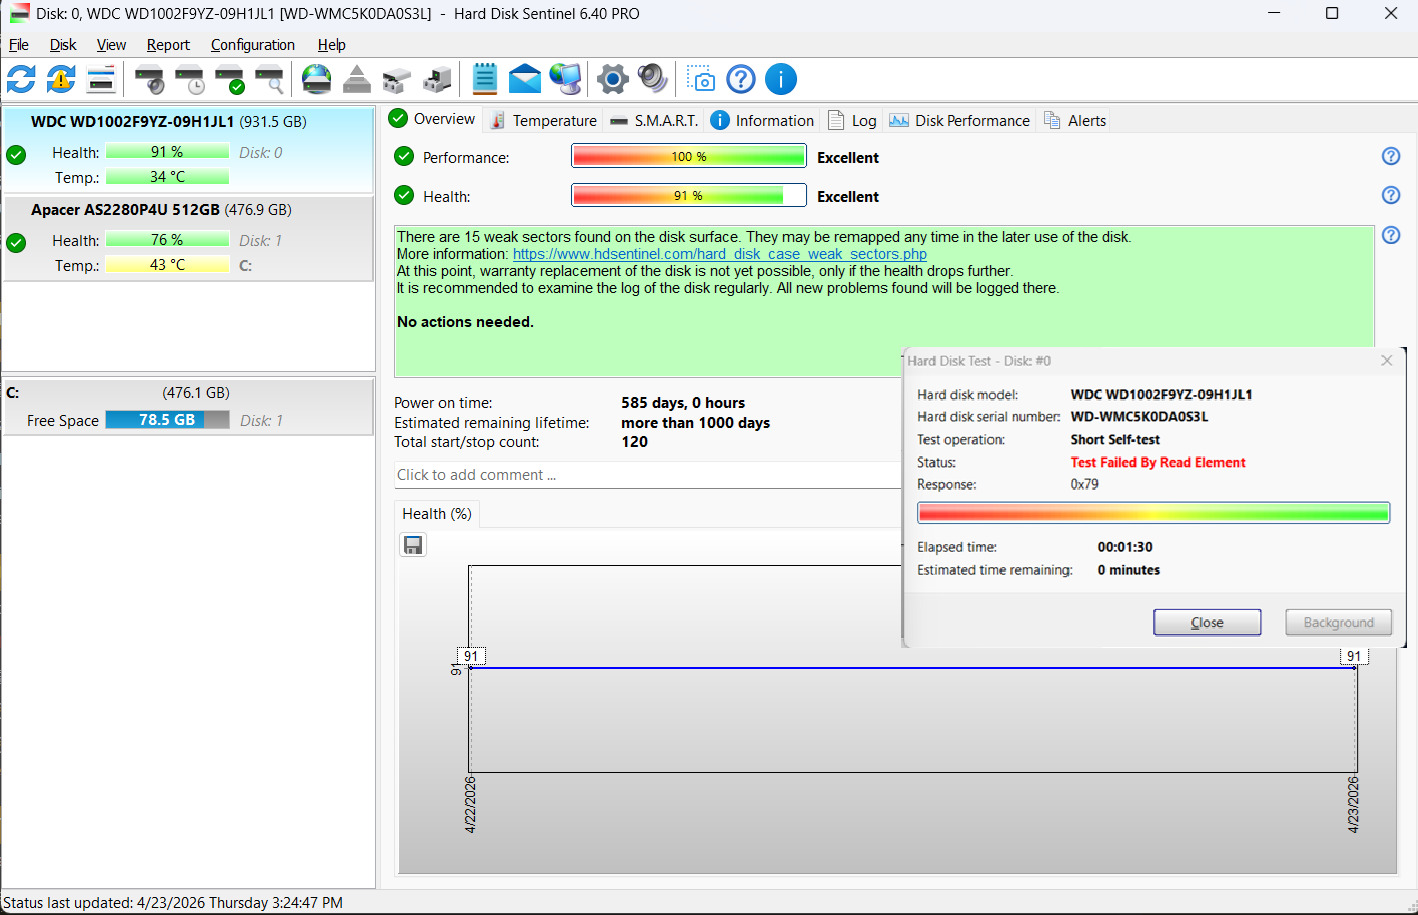
Task: Select the WDC WD1002F9YZ-09H1JL1 disk entry
Action: (x=188, y=149)
